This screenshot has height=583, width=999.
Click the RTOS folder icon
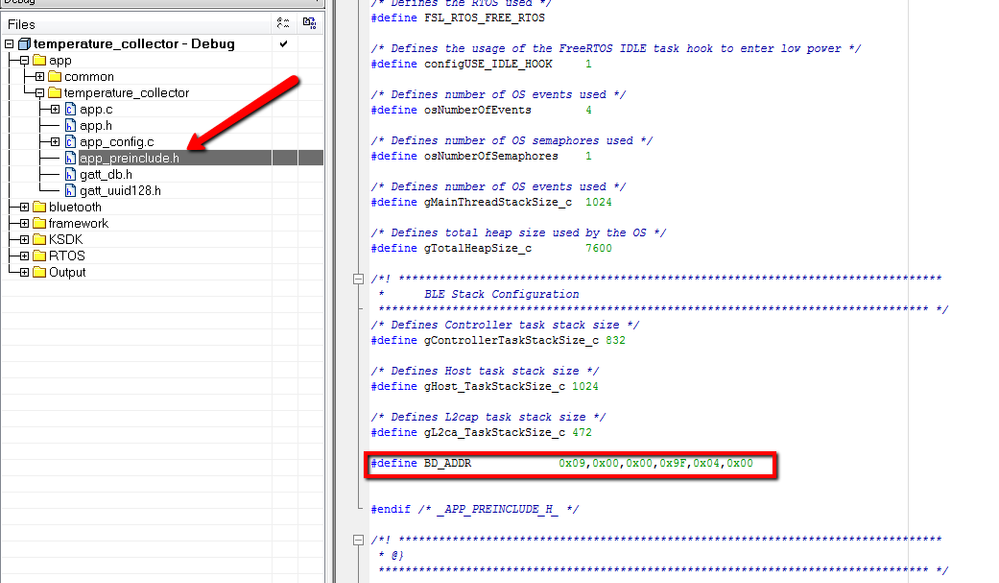40,256
